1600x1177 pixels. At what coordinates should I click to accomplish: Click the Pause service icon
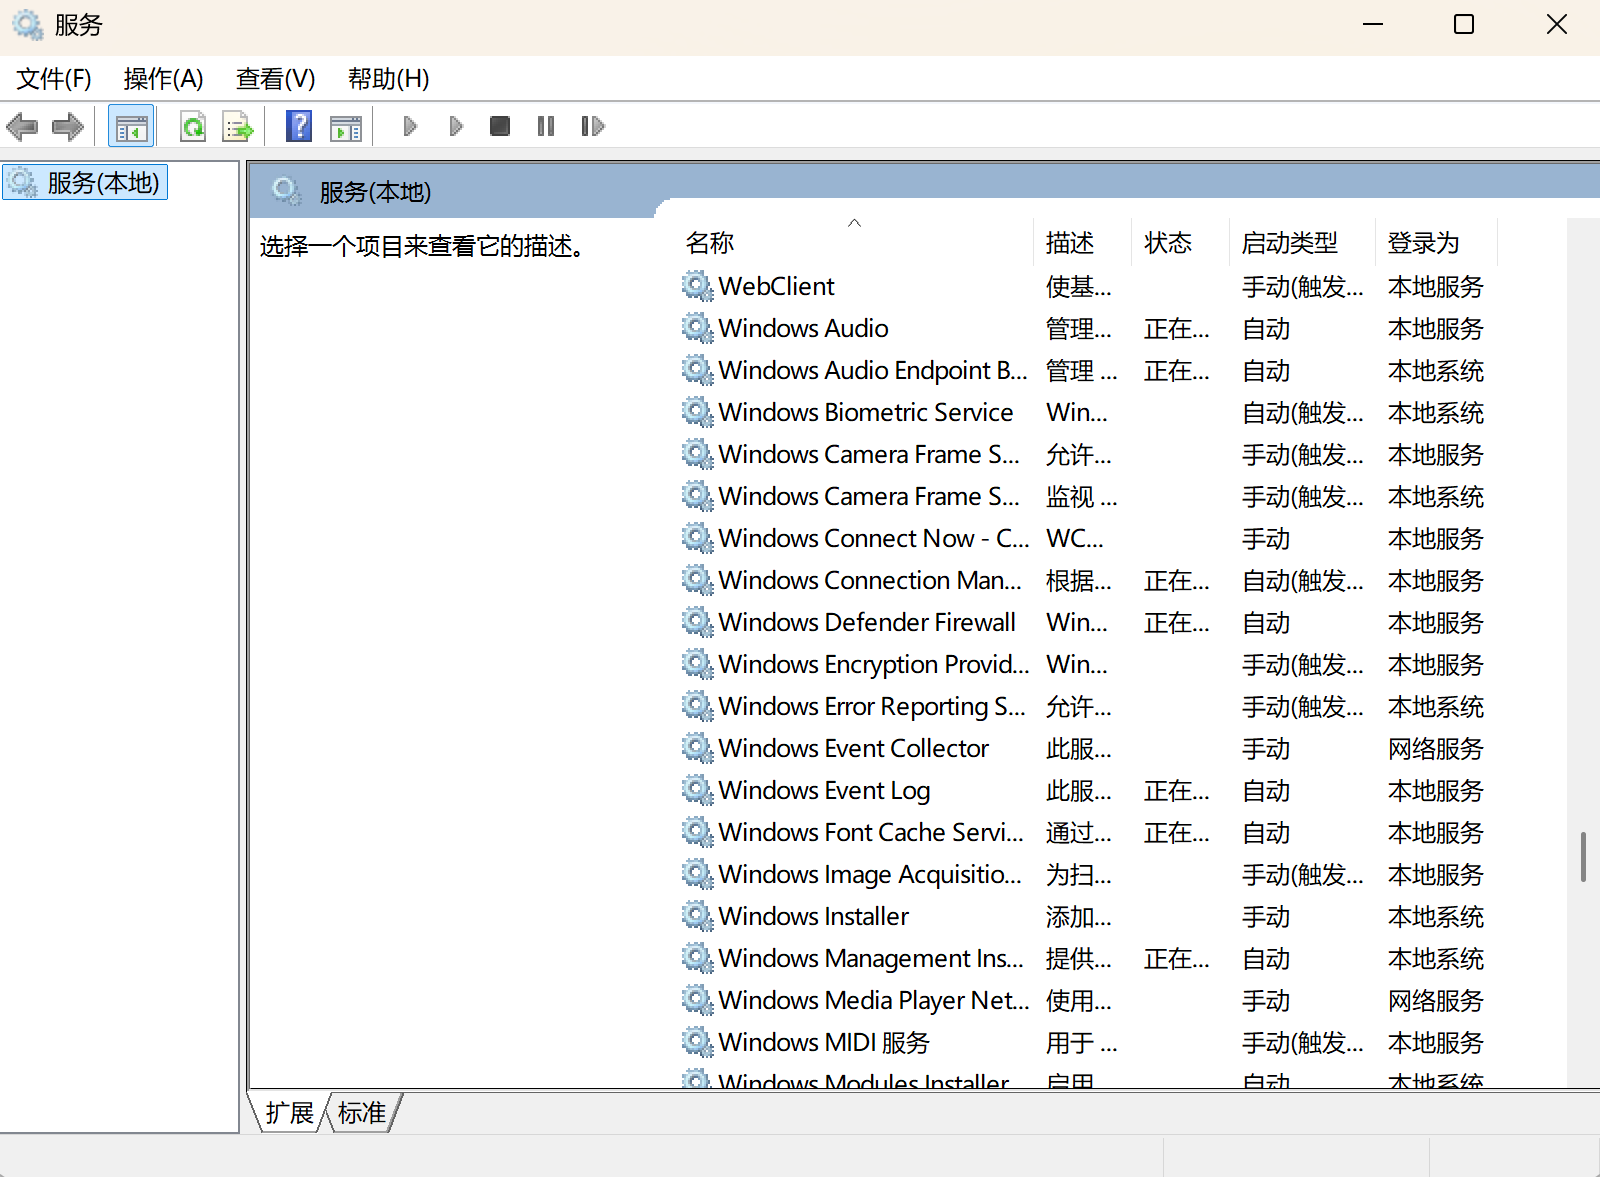[546, 126]
